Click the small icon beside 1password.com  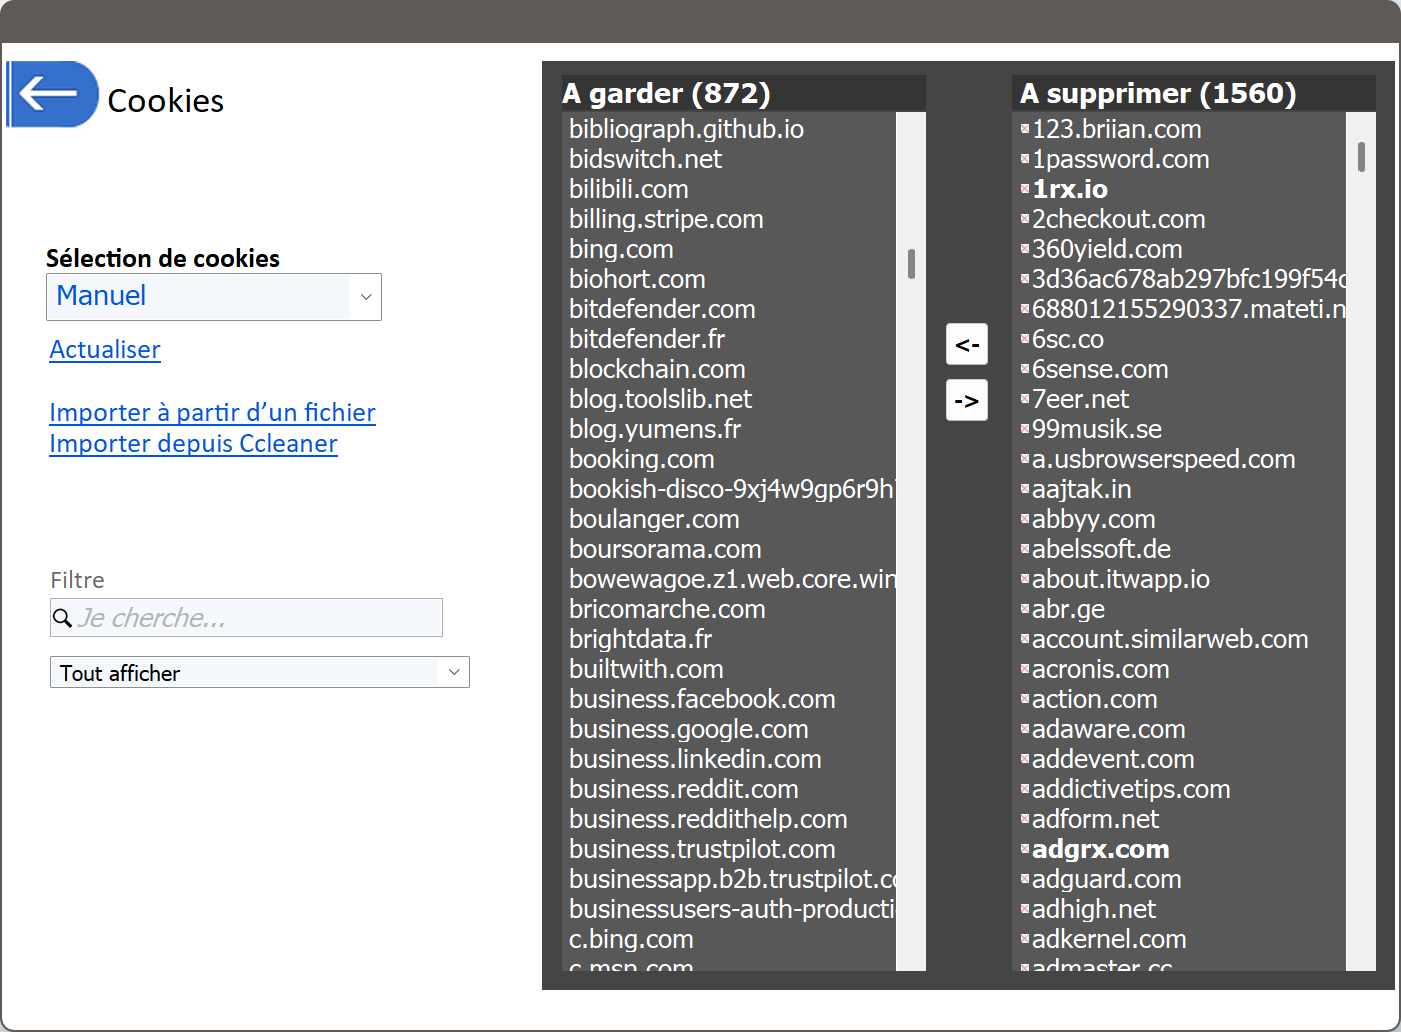1025,159
